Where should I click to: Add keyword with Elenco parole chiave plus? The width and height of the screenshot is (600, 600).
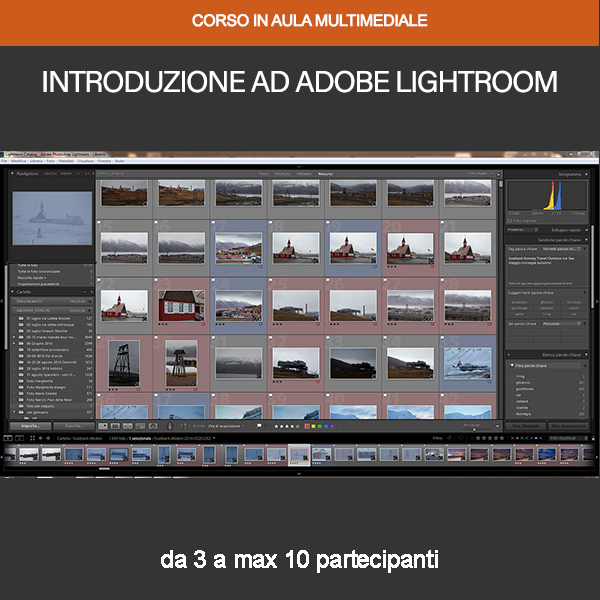tap(508, 355)
